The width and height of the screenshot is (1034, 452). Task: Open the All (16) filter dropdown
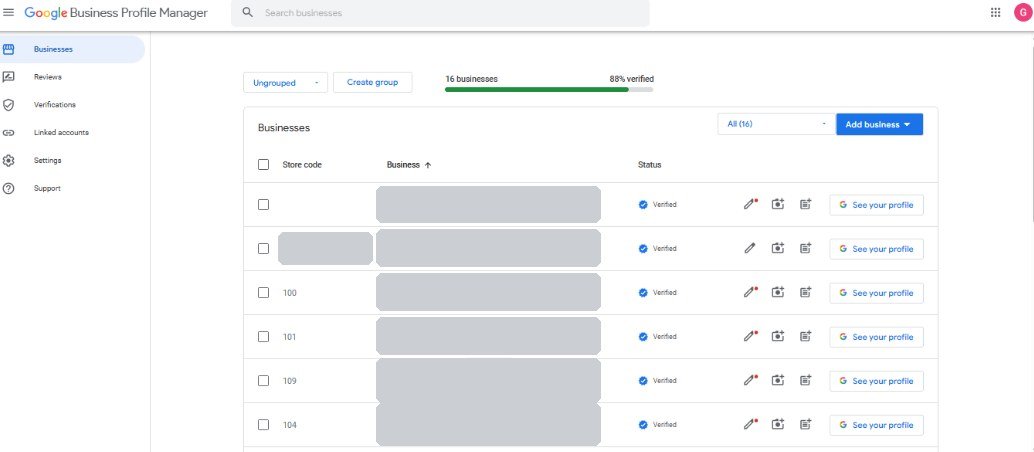click(x=776, y=124)
